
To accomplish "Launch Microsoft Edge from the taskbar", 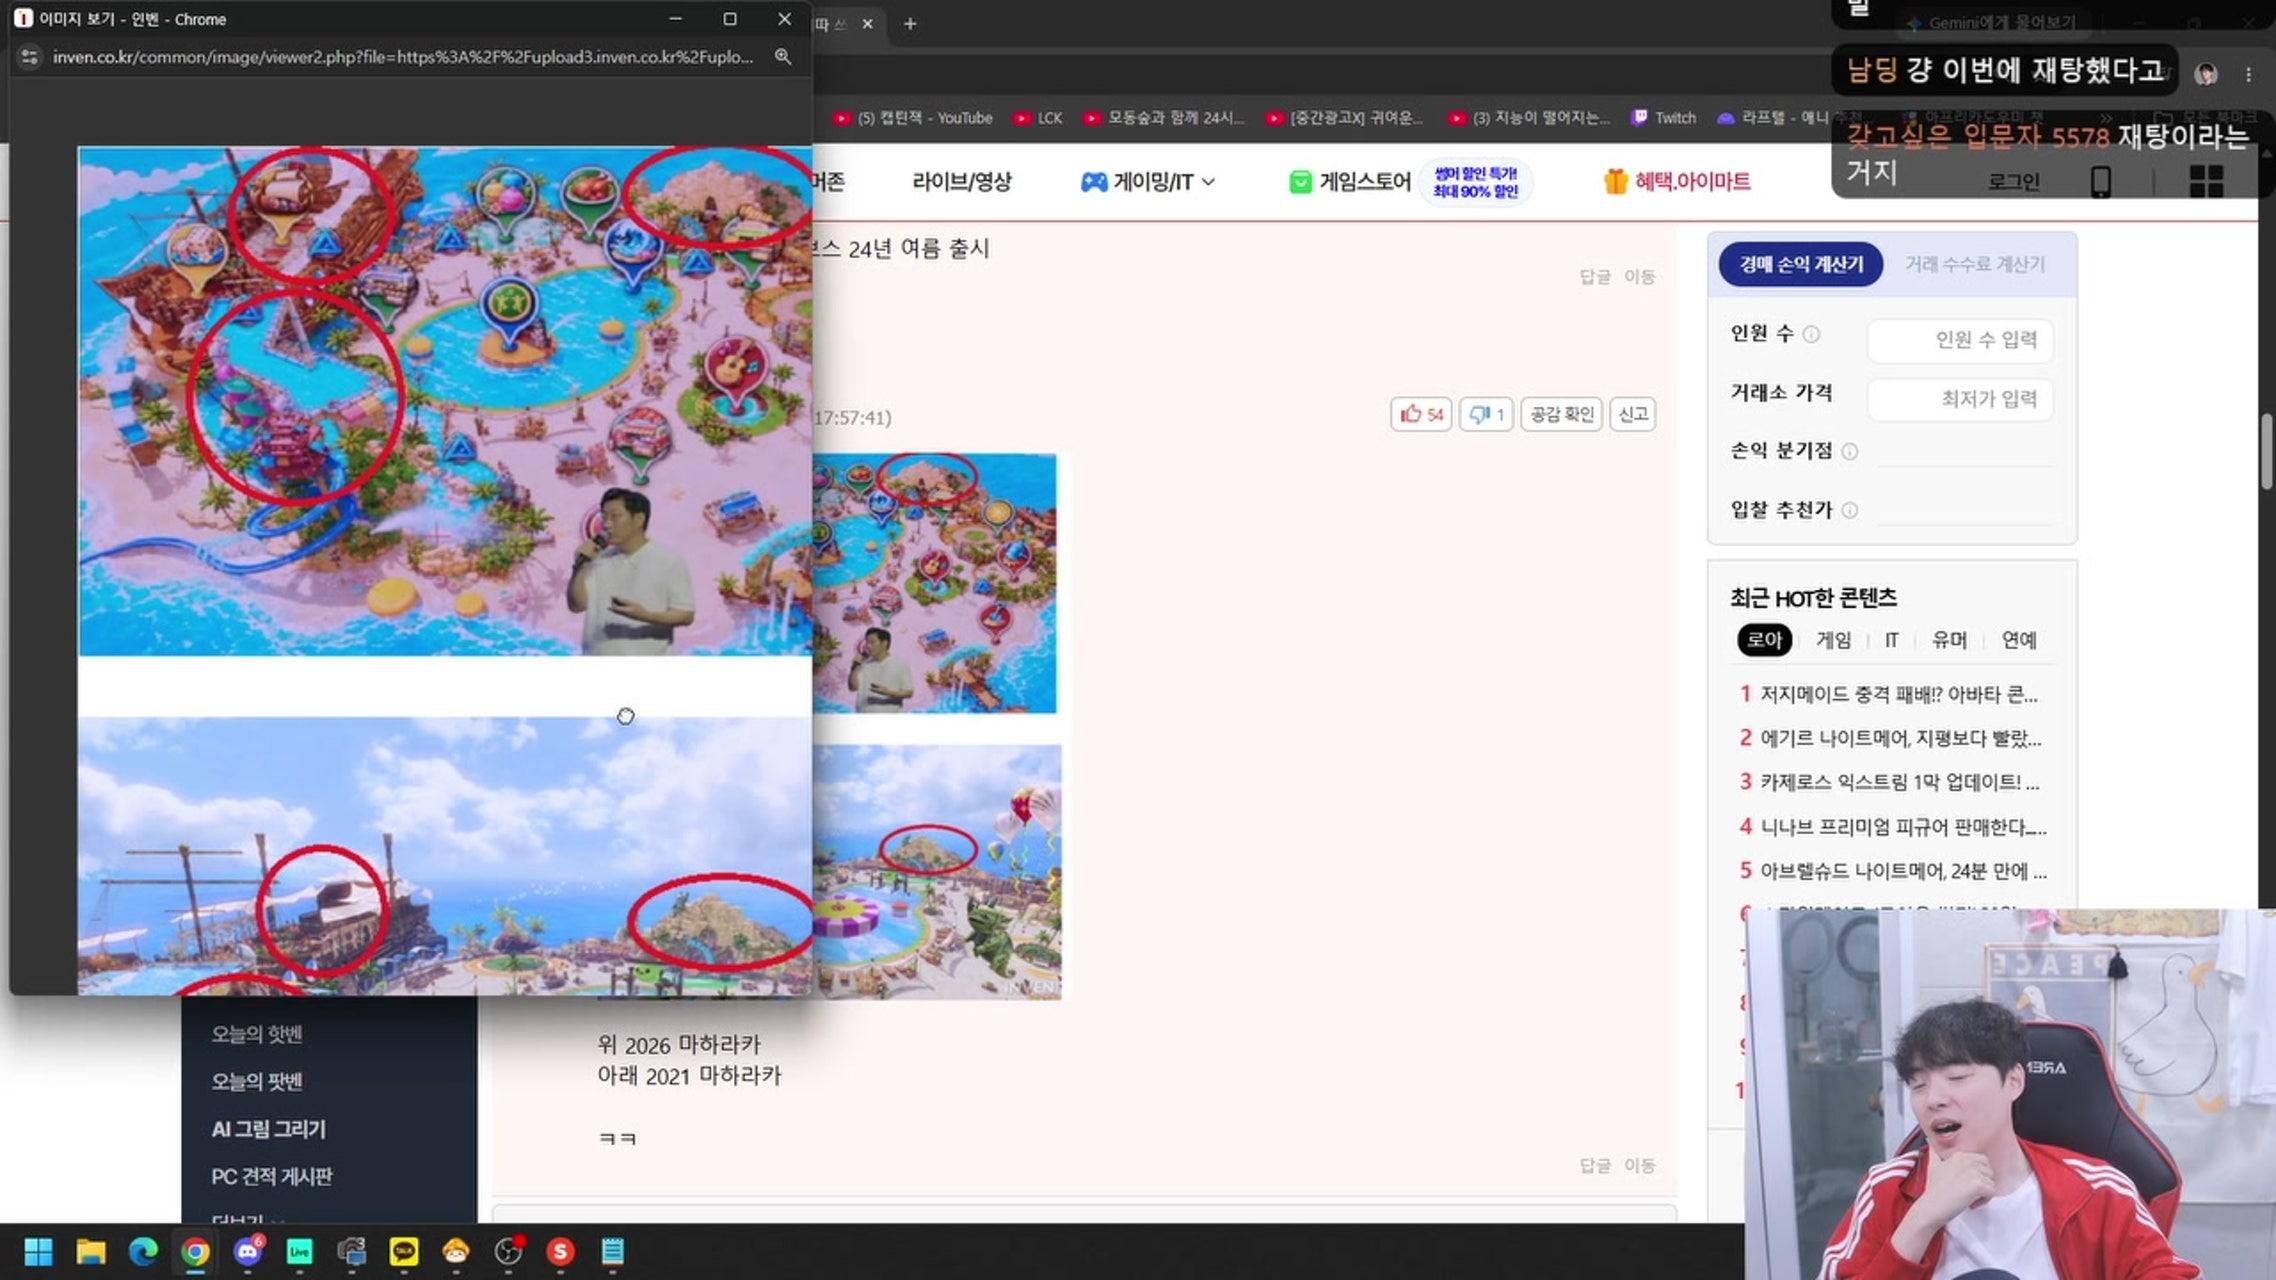I will coord(143,1251).
